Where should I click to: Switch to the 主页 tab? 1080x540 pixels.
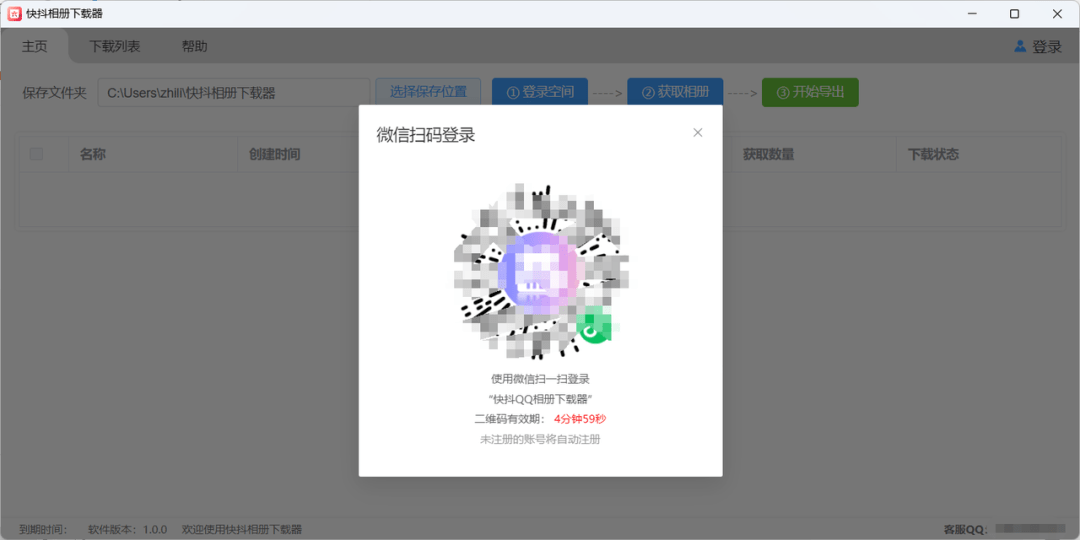click(34, 46)
